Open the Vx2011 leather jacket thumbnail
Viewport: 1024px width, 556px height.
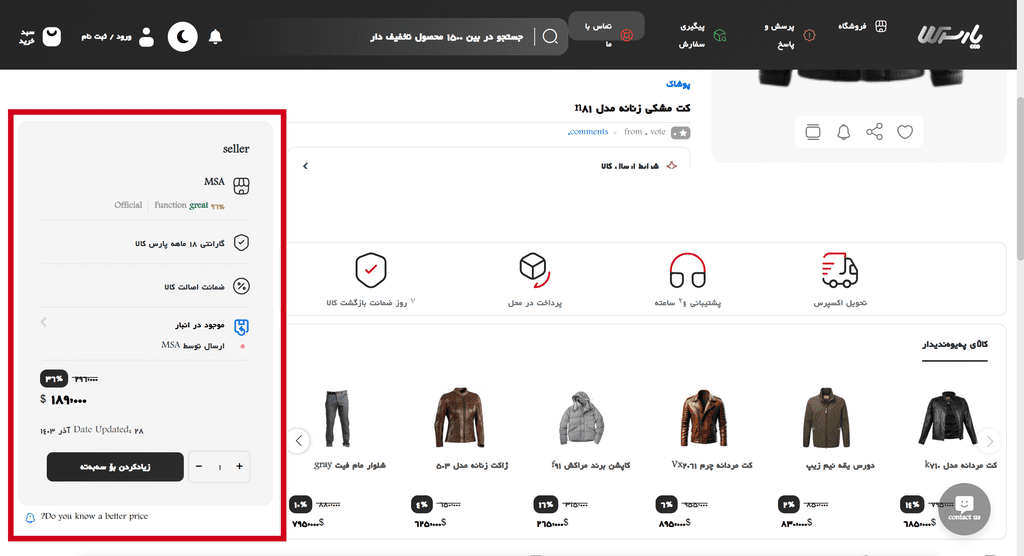click(704, 419)
